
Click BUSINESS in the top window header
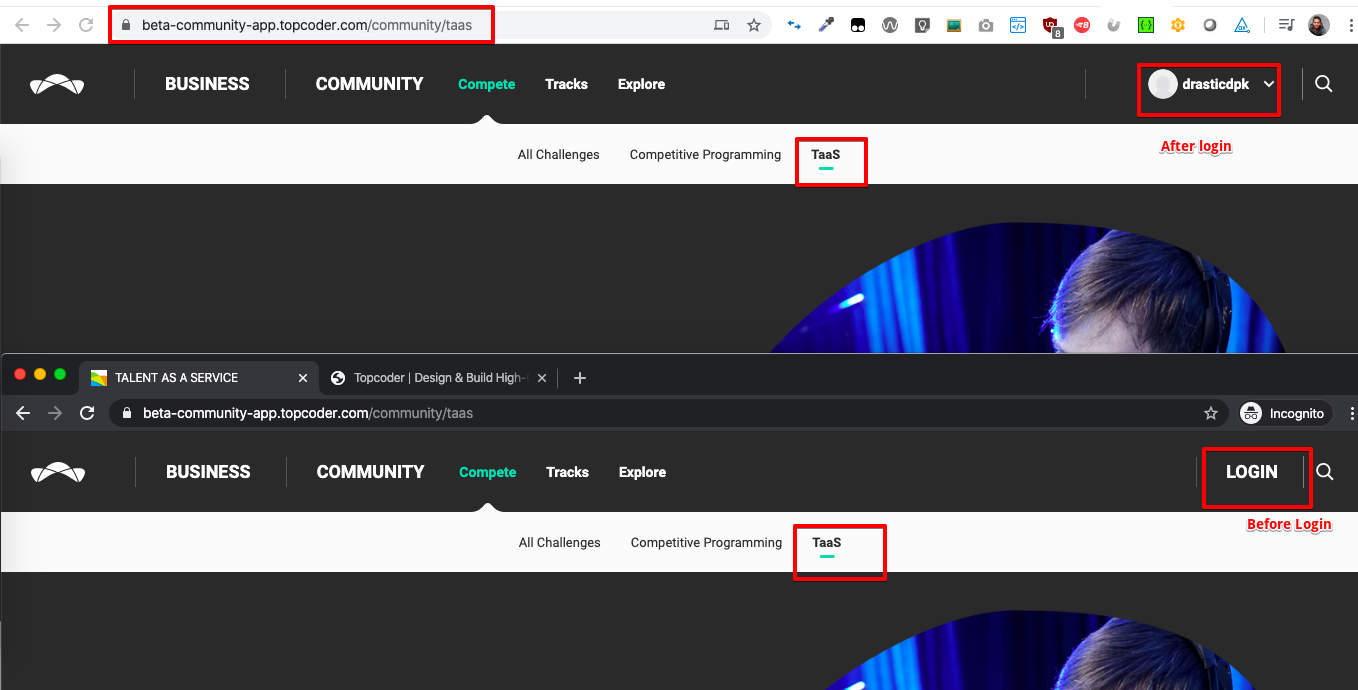click(x=207, y=84)
